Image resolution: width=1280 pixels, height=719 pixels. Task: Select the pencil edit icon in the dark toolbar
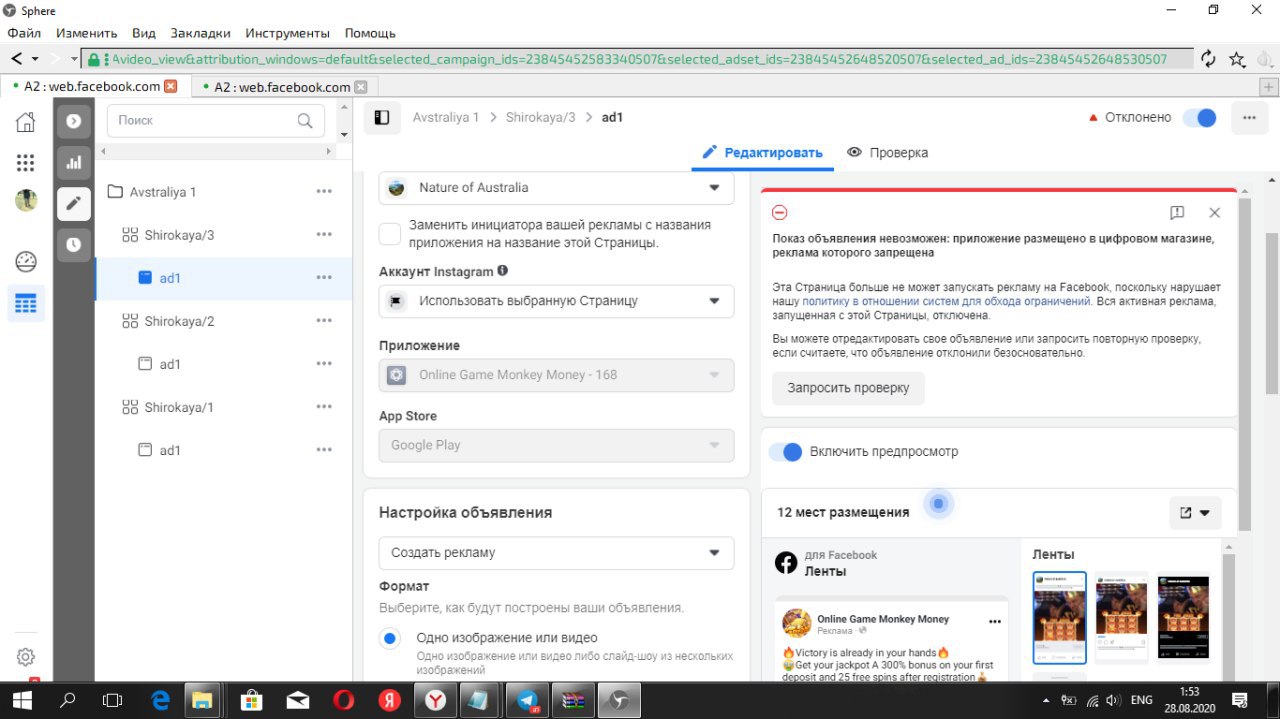73,203
